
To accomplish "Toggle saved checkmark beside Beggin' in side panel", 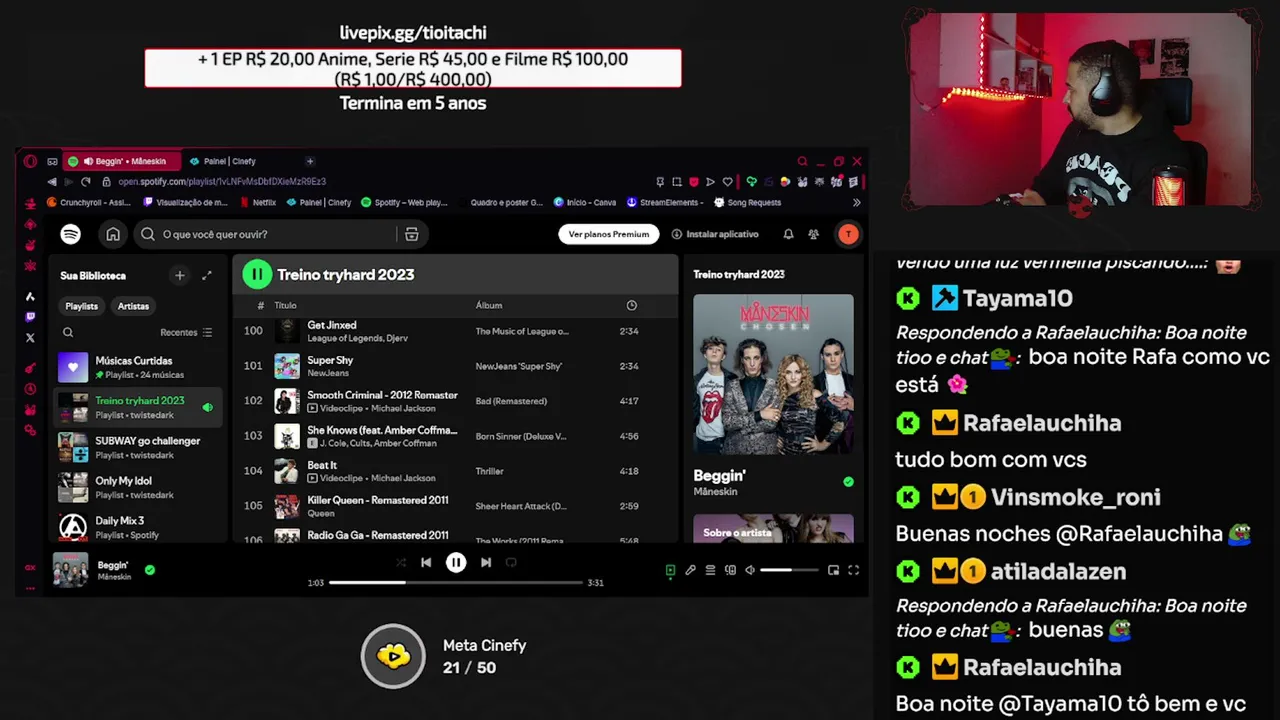I will point(848,482).
